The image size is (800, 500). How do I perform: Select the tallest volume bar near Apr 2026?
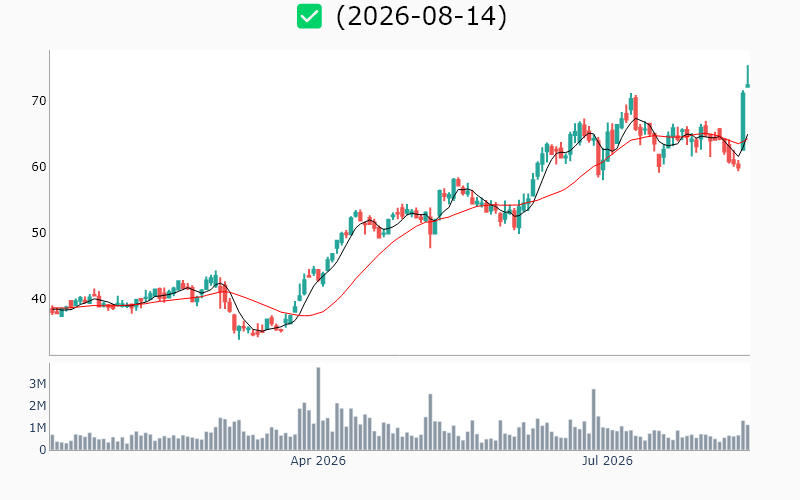pyautogui.click(x=318, y=409)
